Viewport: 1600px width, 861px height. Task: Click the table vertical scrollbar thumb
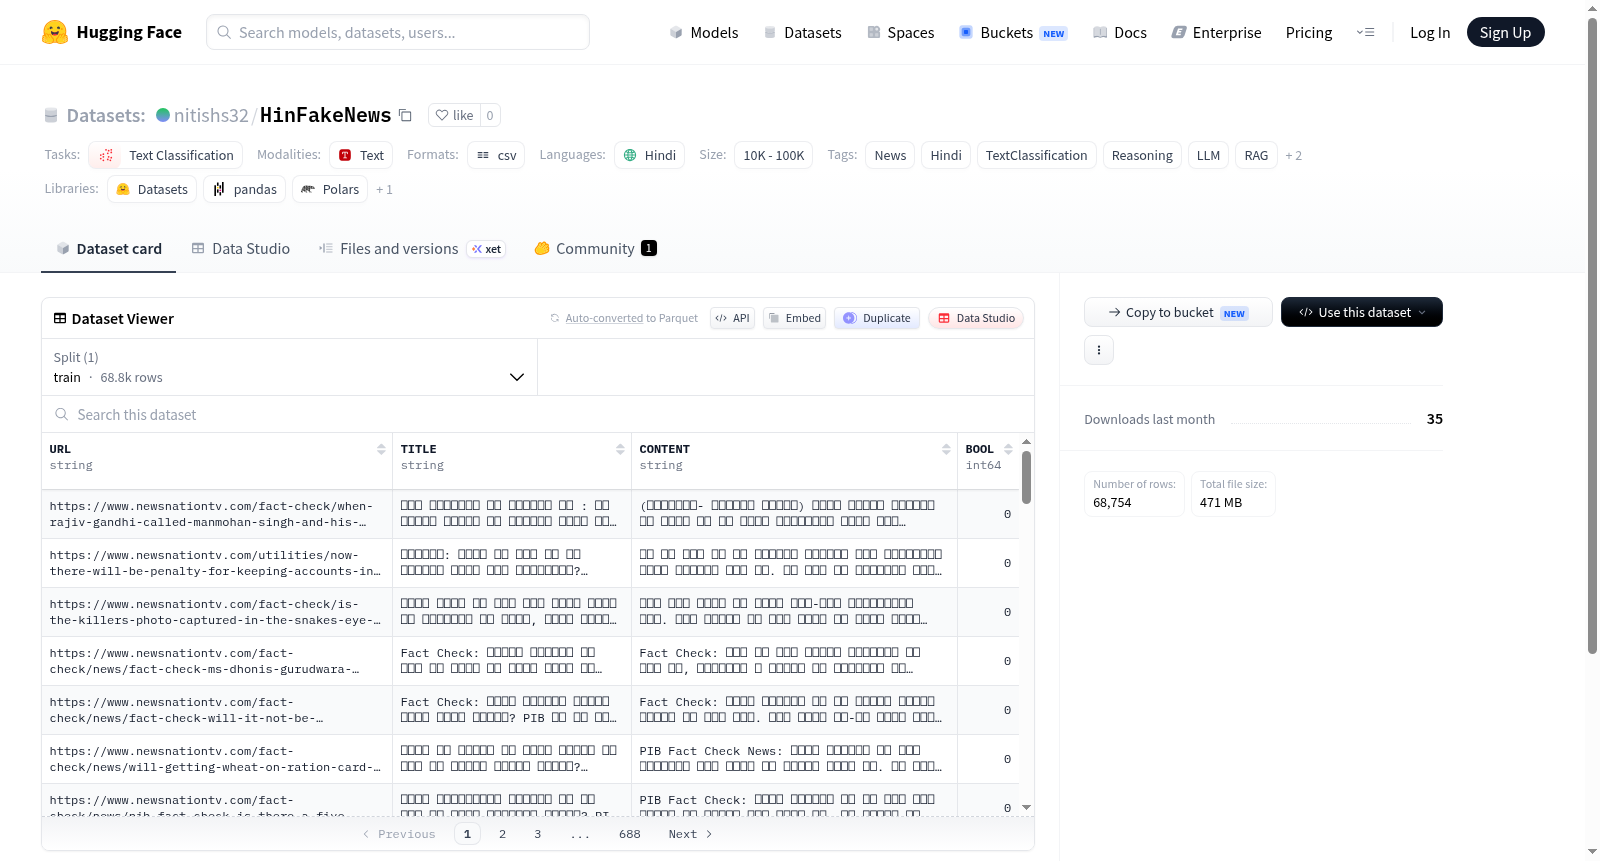1026,477
